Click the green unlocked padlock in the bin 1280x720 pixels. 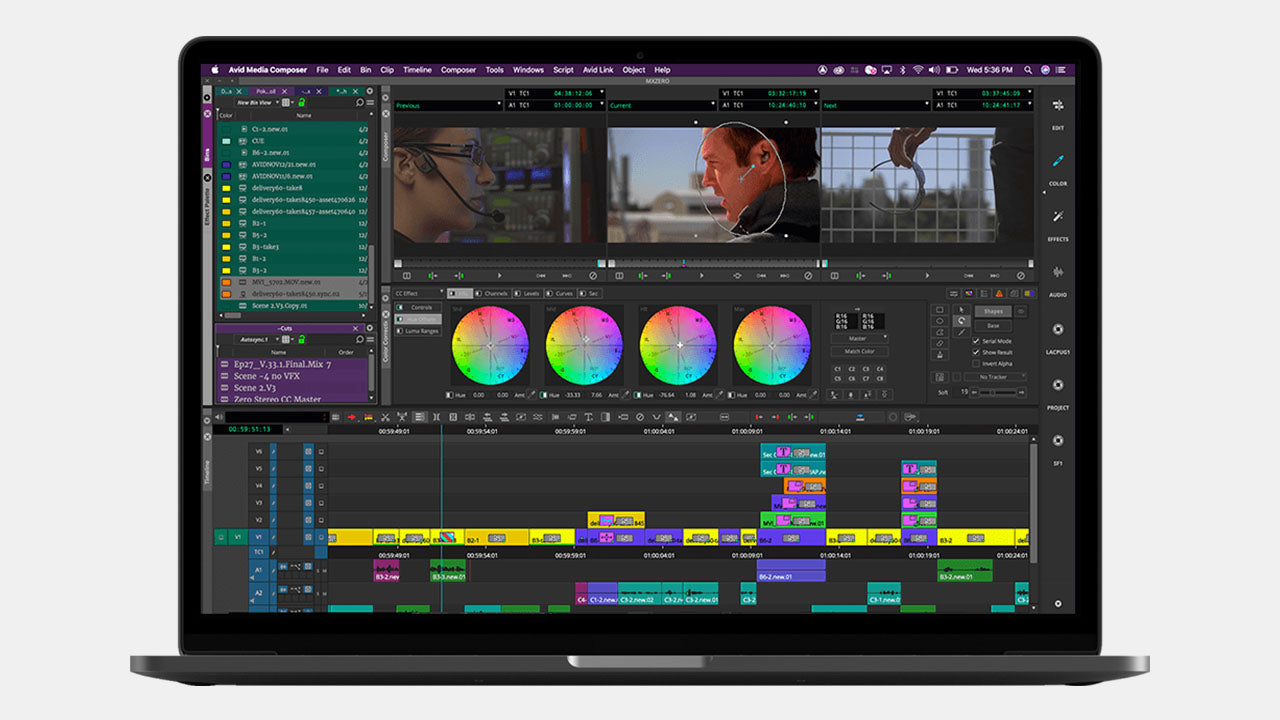point(301,102)
